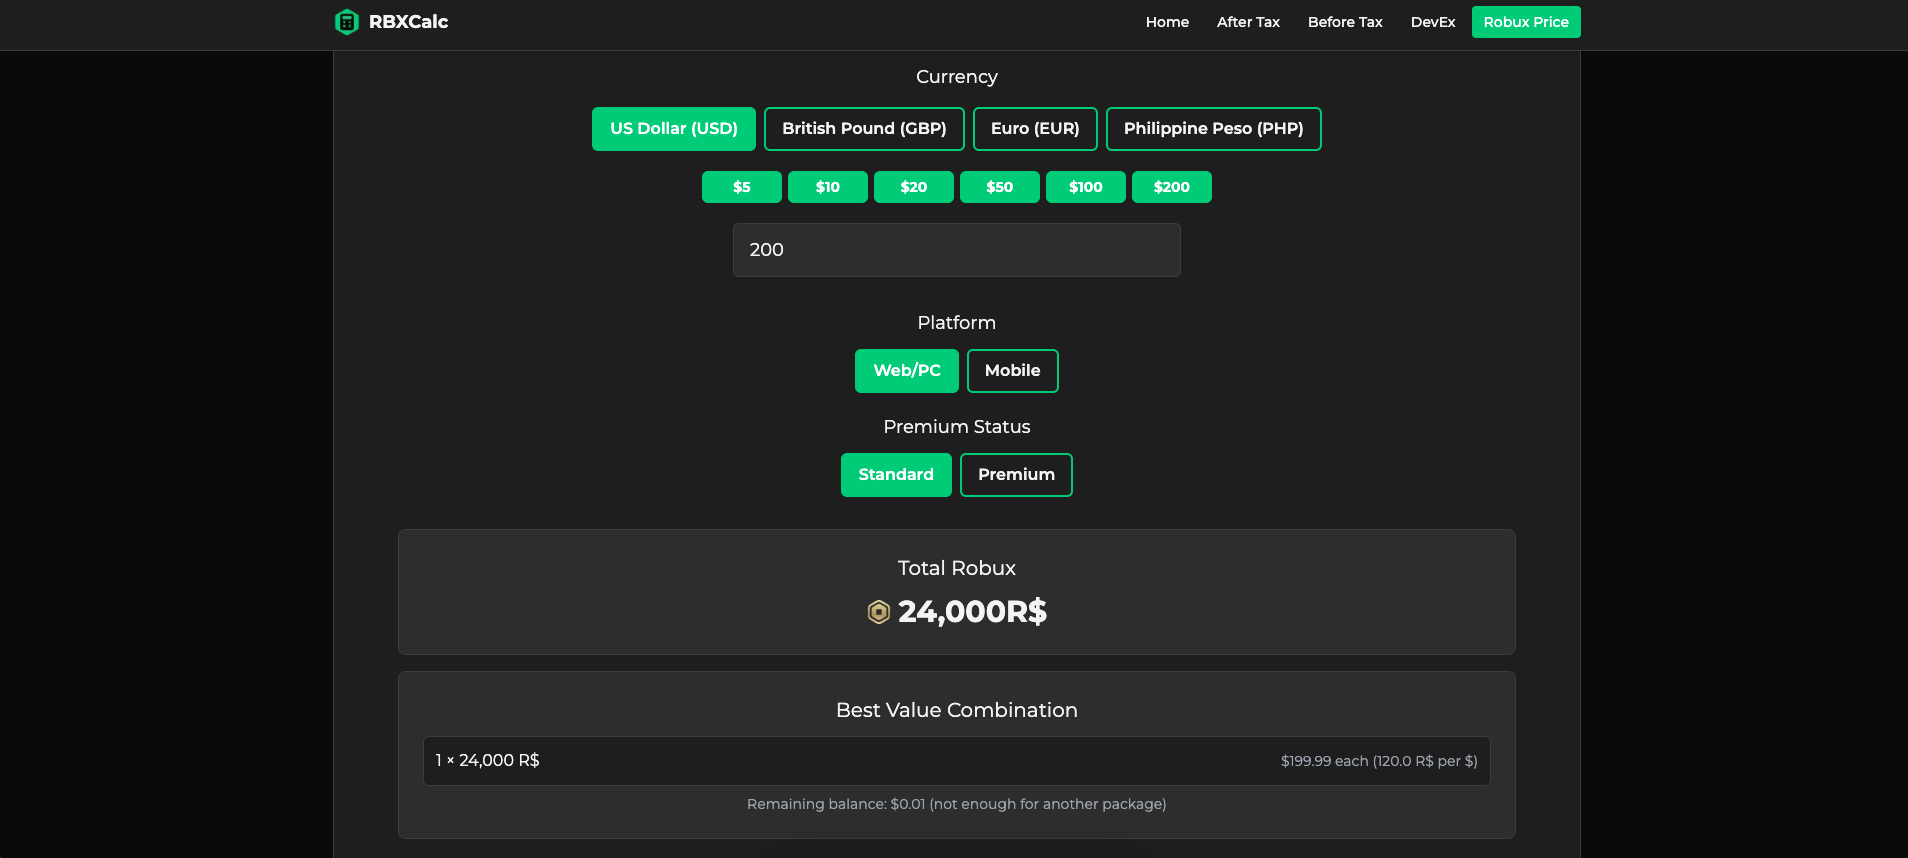The height and width of the screenshot is (858, 1908).
Task: Focus the amount input showing 200
Action: click(957, 250)
